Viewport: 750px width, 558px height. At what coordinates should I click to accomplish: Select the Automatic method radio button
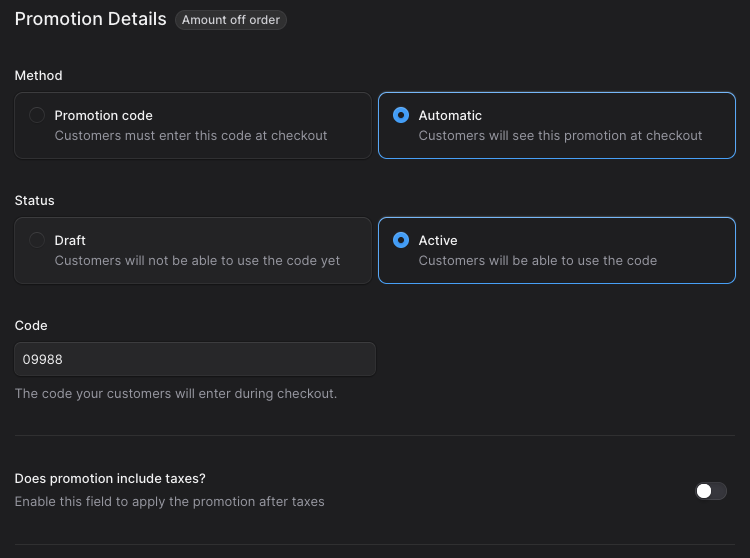401,115
